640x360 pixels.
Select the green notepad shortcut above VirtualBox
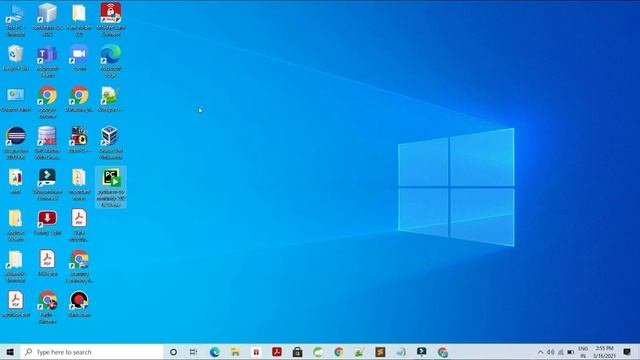click(x=111, y=99)
